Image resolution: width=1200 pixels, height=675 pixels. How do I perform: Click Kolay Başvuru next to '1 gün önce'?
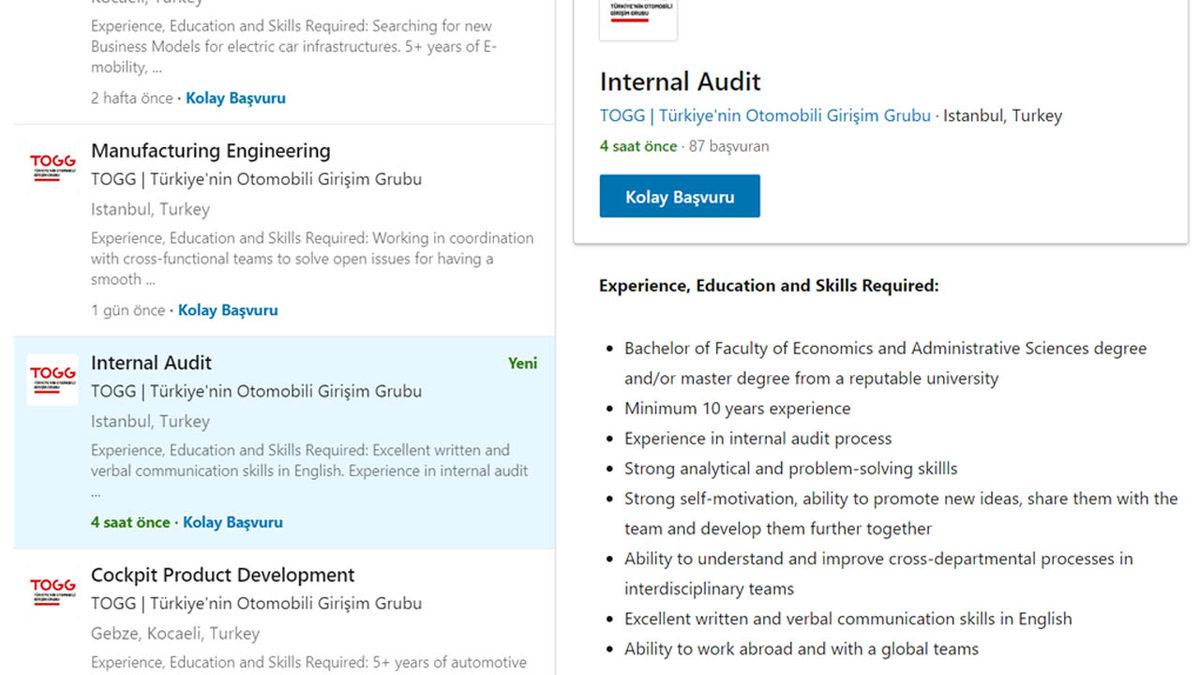click(228, 310)
